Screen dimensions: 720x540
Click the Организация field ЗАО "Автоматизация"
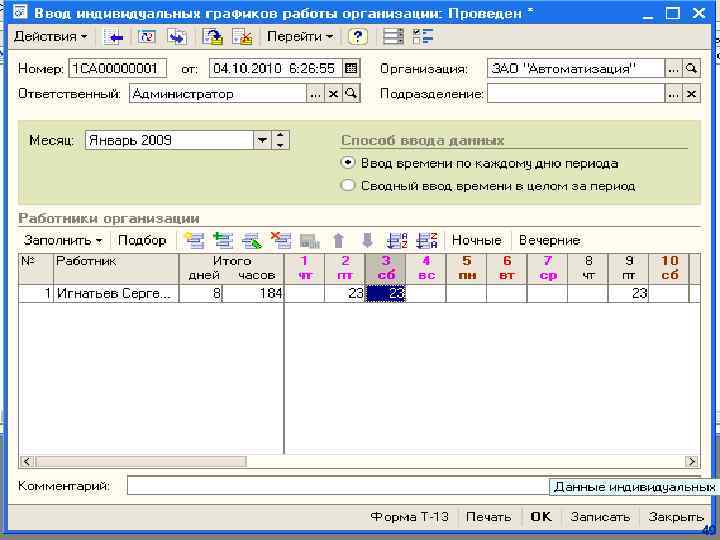click(576, 68)
